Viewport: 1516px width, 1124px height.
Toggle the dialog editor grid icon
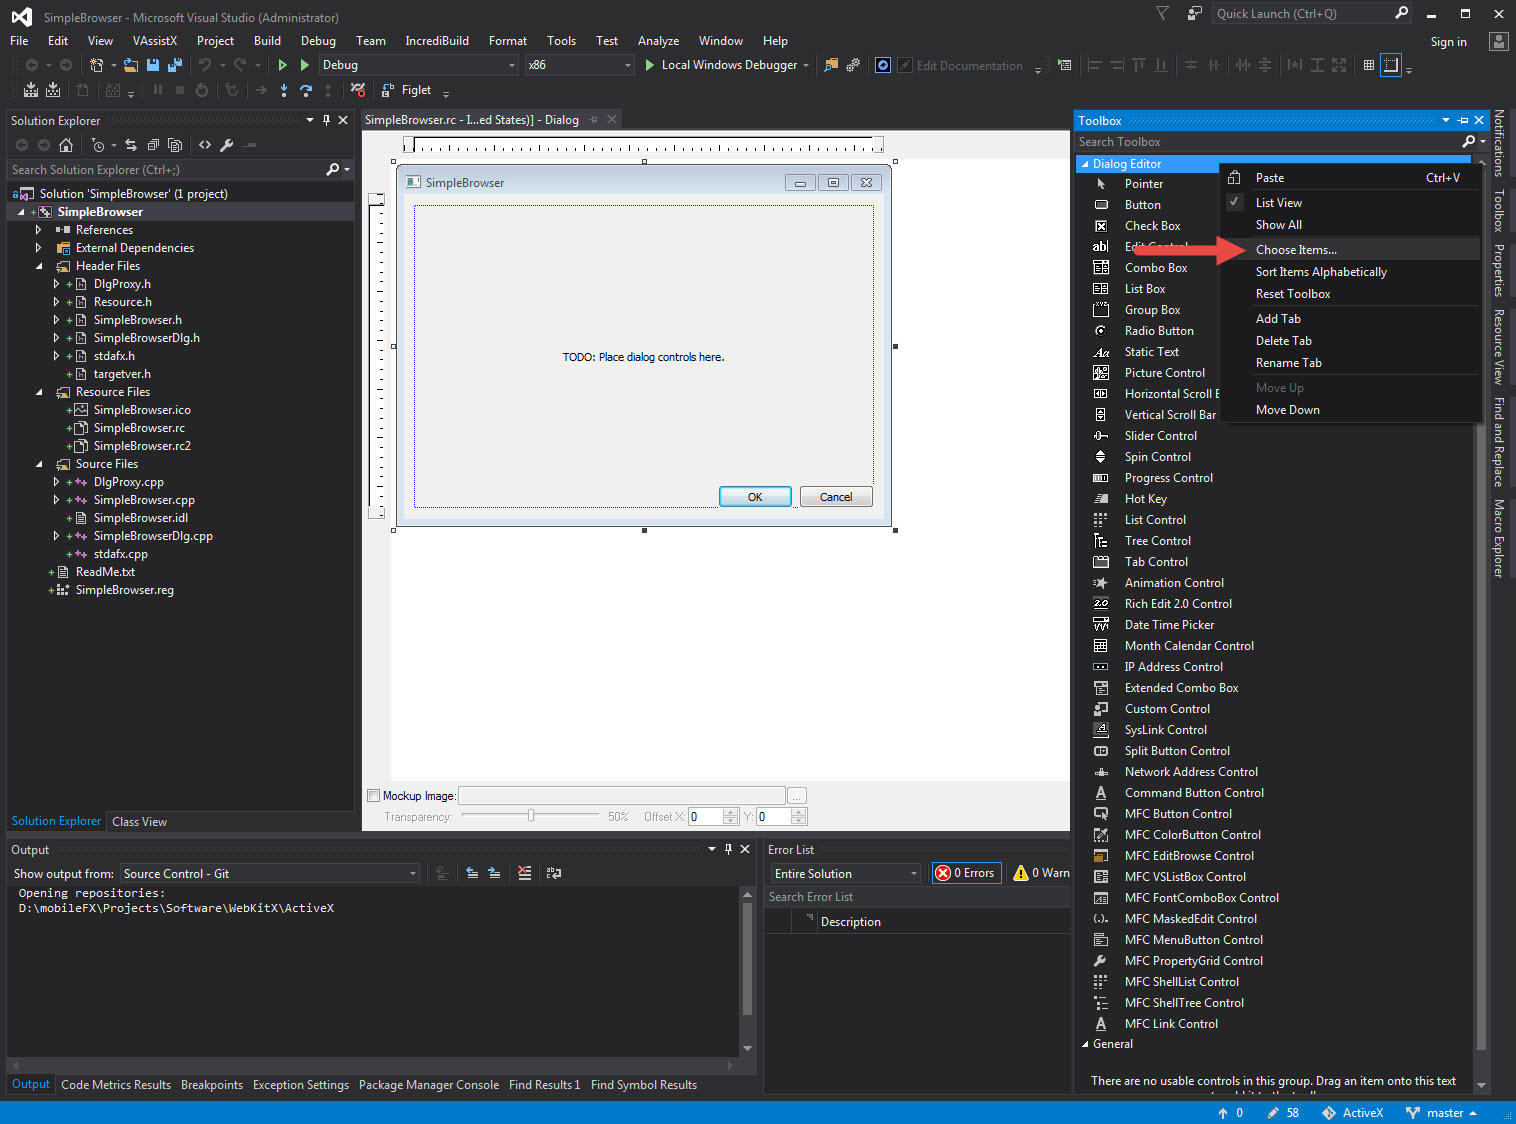tap(1369, 65)
